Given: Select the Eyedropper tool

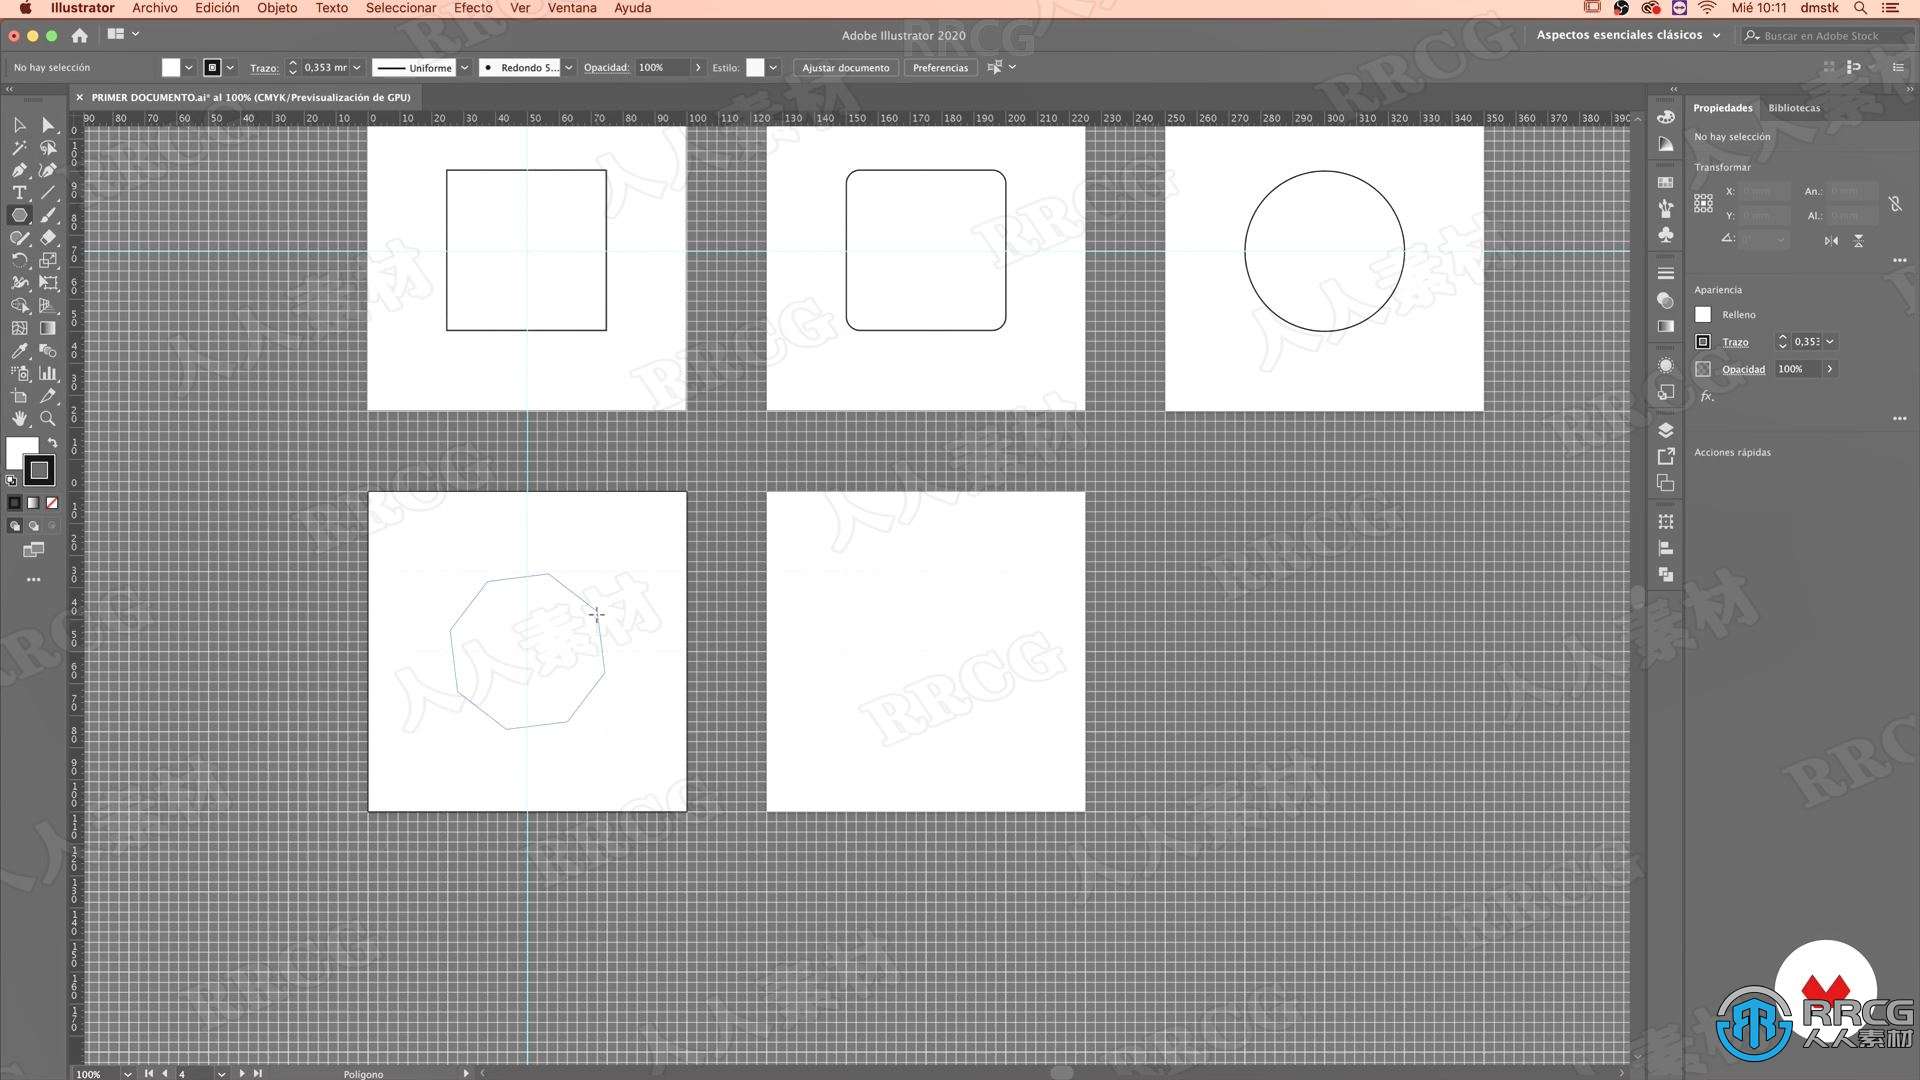Looking at the screenshot, I should pyautogui.click(x=19, y=351).
